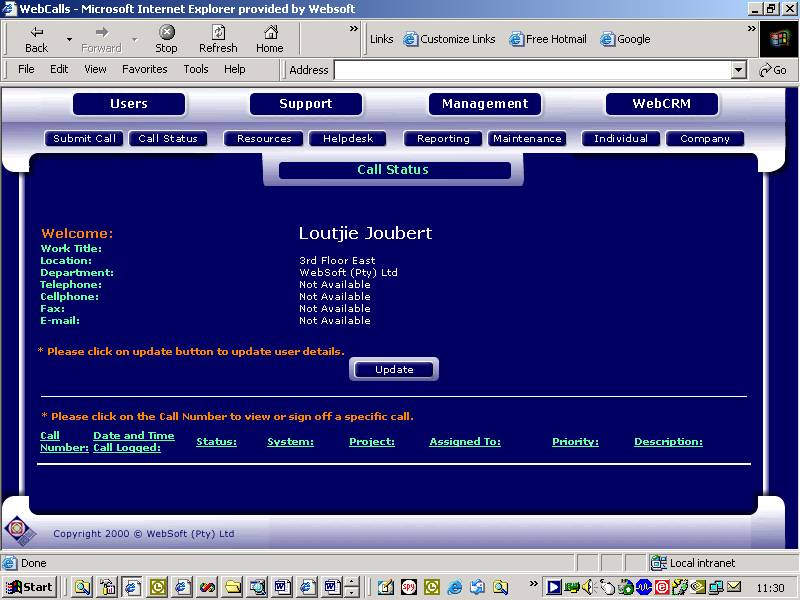The image size is (800, 600).
Task: Refresh the current page
Action: (x=218, y=39)
